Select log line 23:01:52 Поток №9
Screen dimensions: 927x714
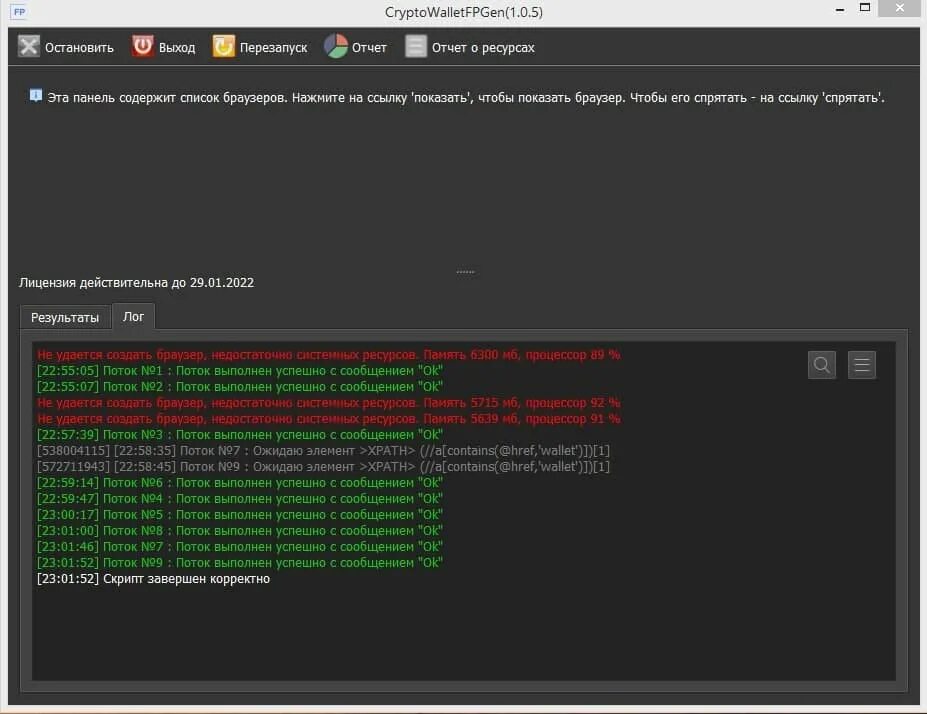coord(240,562)
